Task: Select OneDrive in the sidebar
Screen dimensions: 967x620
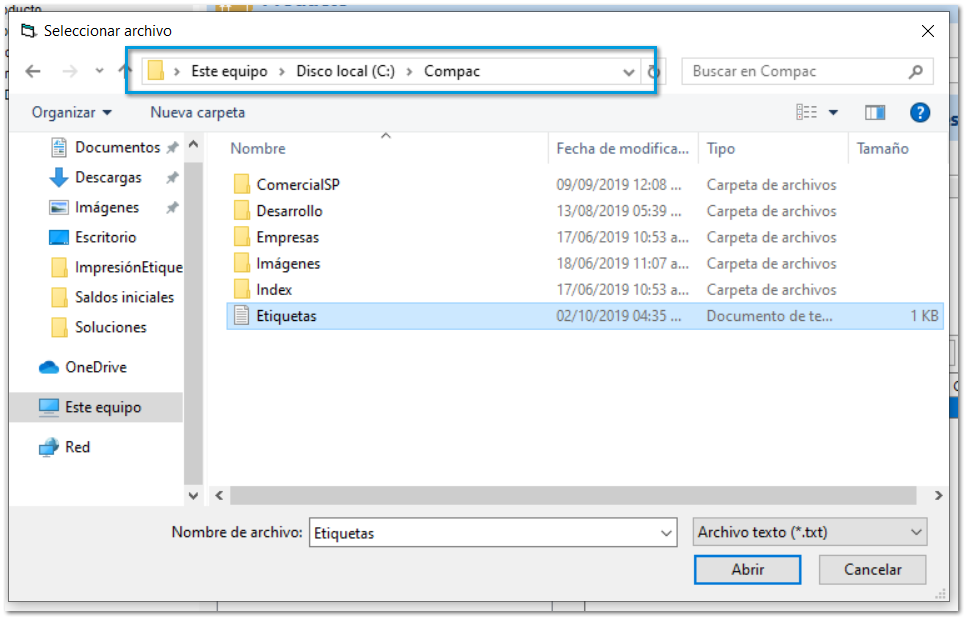Action: [x=96, y=367]
